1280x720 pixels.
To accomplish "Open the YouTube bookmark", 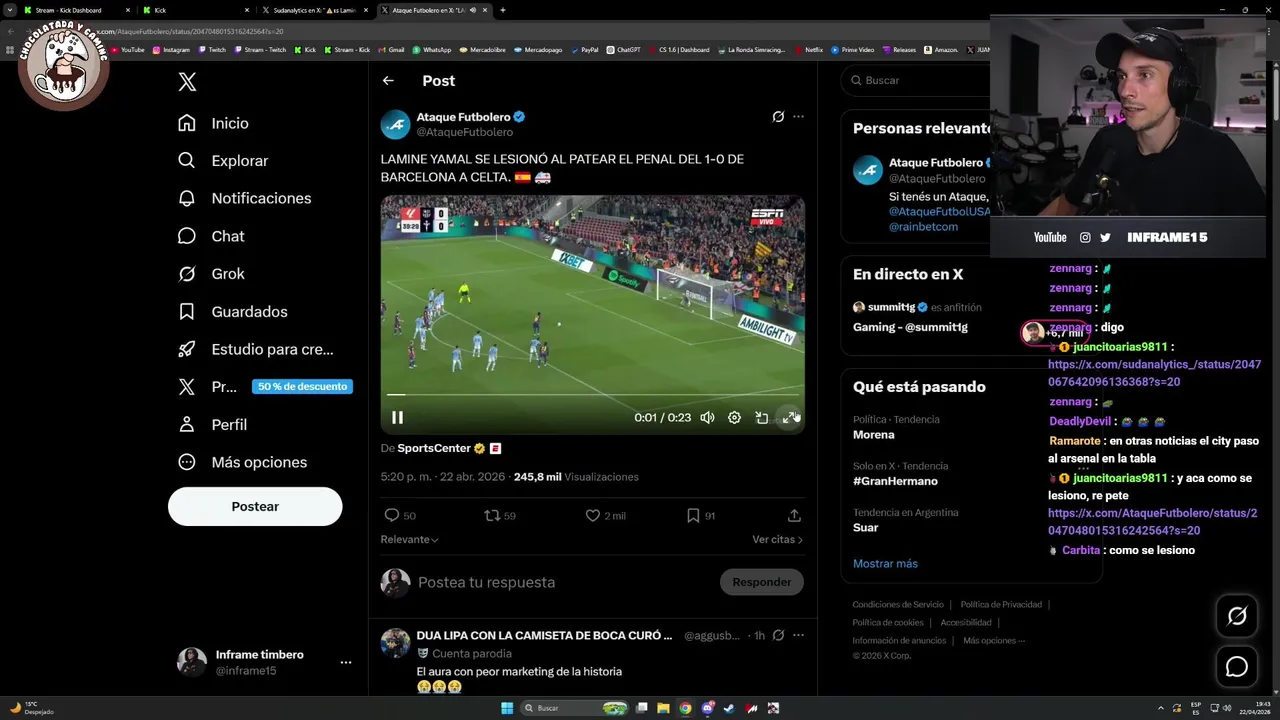I will tap(128, 49).
